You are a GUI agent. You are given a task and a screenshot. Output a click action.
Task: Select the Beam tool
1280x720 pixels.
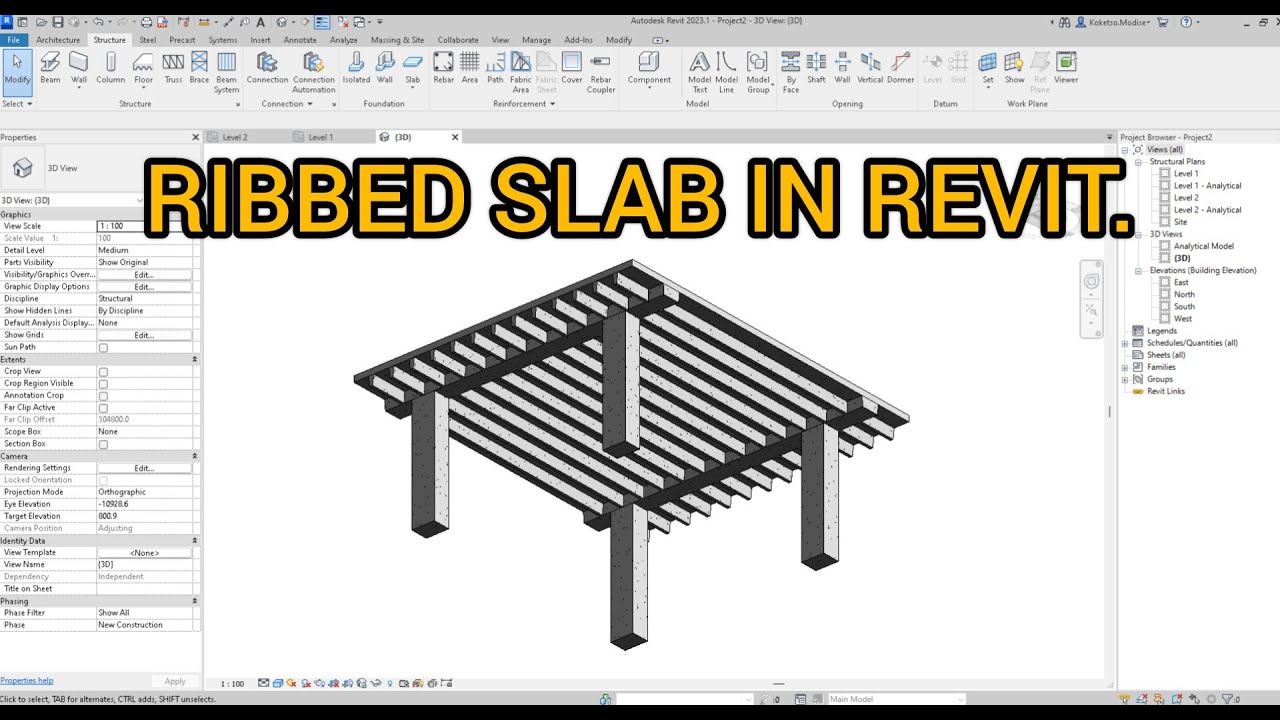pos(50,67)
